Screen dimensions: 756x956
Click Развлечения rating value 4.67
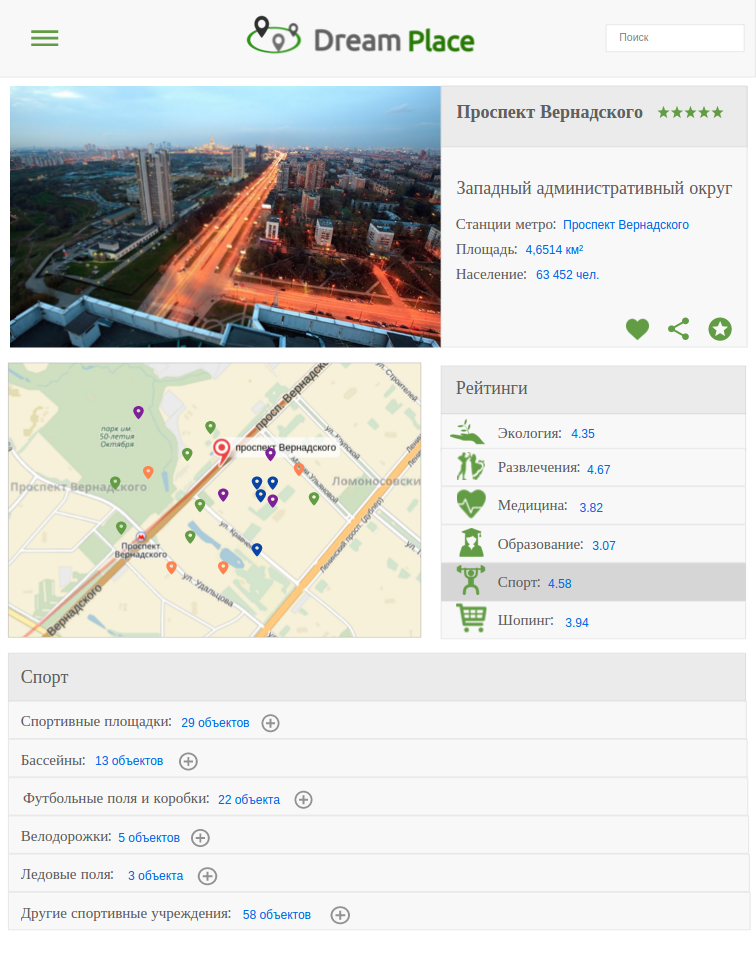coord(599,470)
